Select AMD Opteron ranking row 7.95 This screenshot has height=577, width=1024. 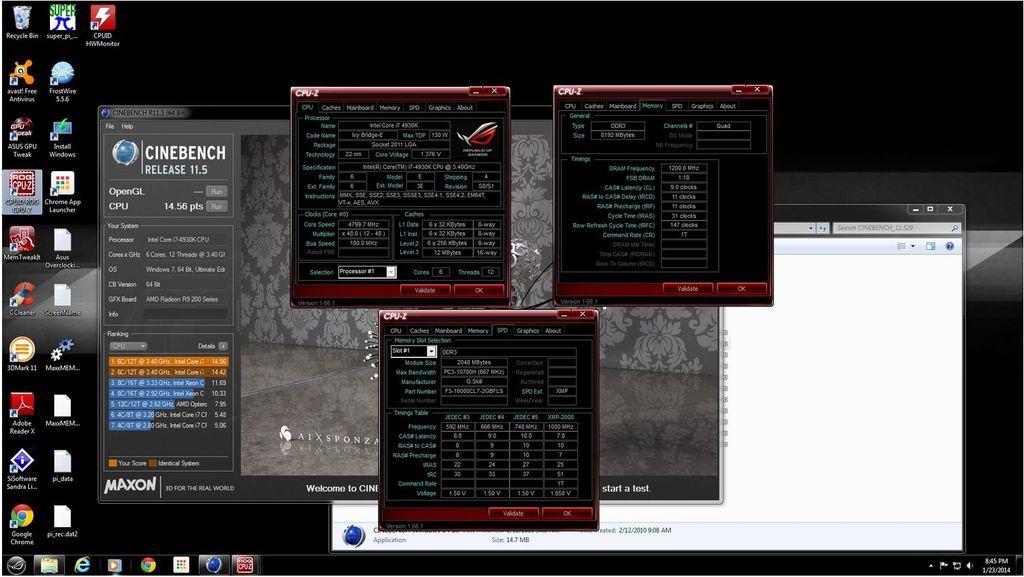click(168, 404)
